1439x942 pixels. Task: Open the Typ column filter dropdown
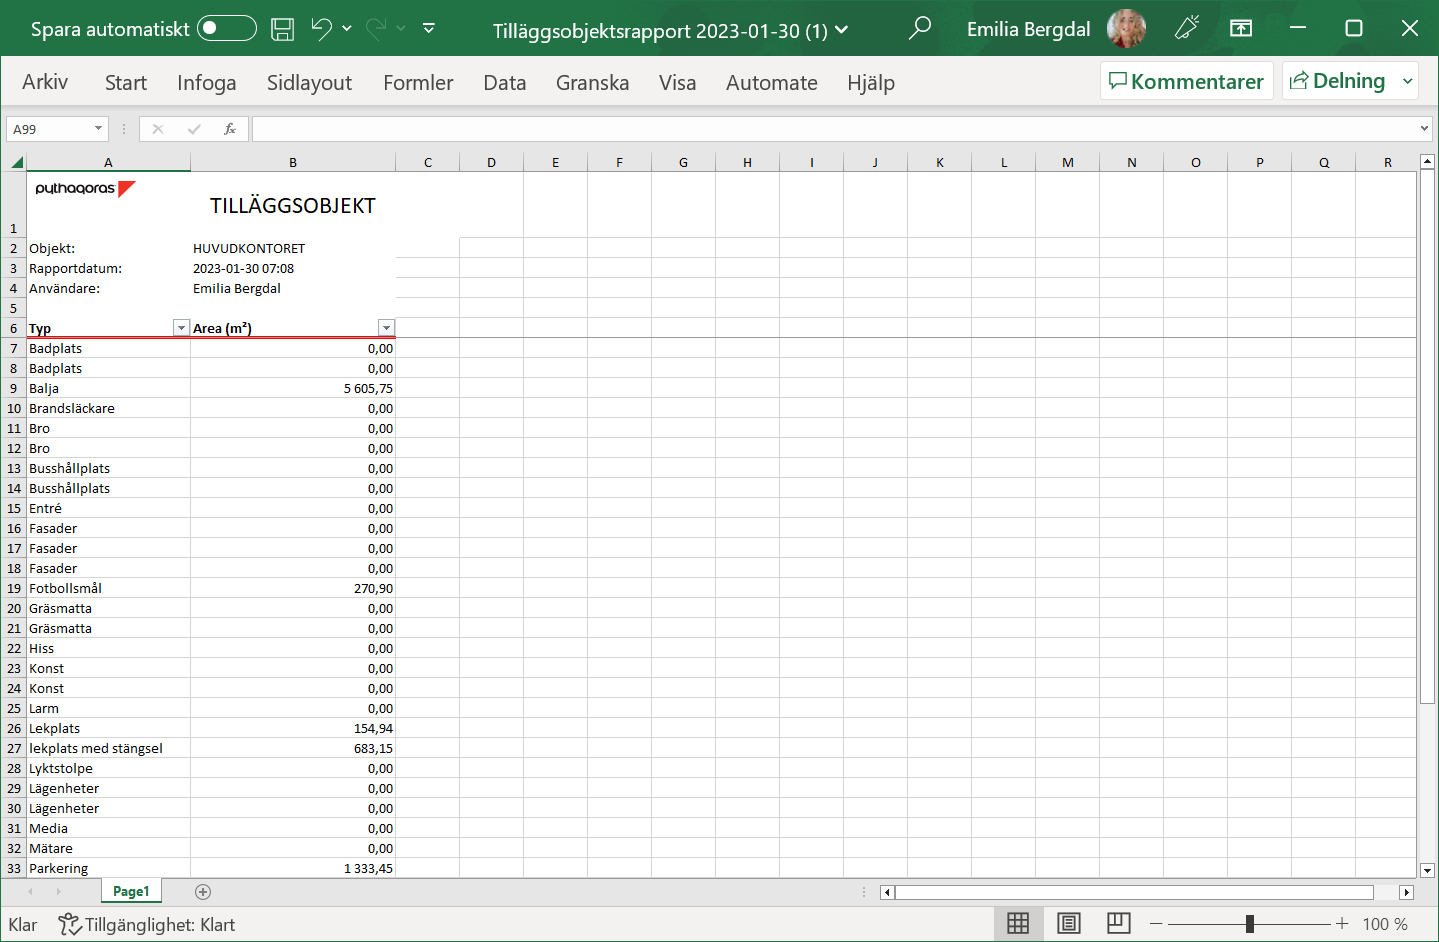(181, 328)
